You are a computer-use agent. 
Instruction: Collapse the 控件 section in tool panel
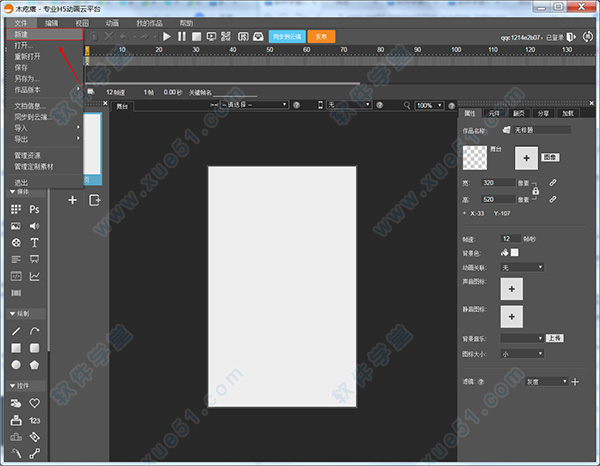20,385
